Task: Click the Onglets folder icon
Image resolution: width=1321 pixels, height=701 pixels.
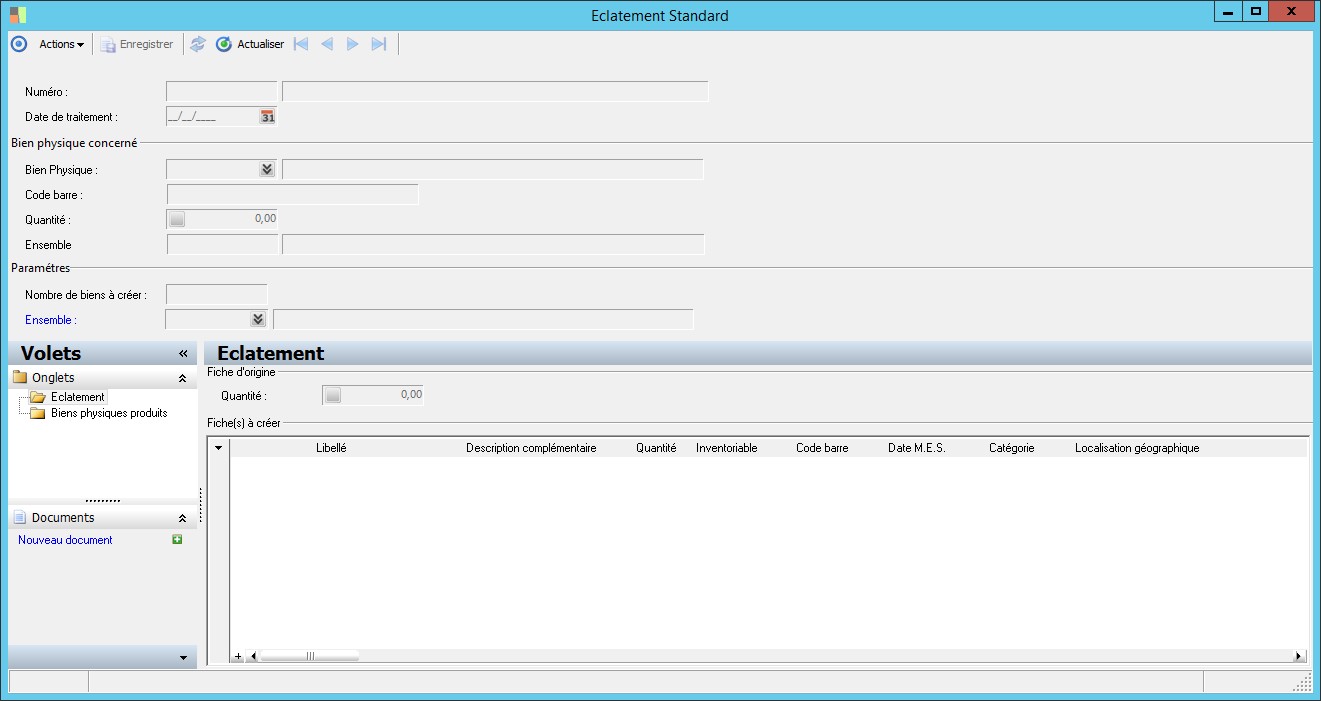Action: click(20, 378)
